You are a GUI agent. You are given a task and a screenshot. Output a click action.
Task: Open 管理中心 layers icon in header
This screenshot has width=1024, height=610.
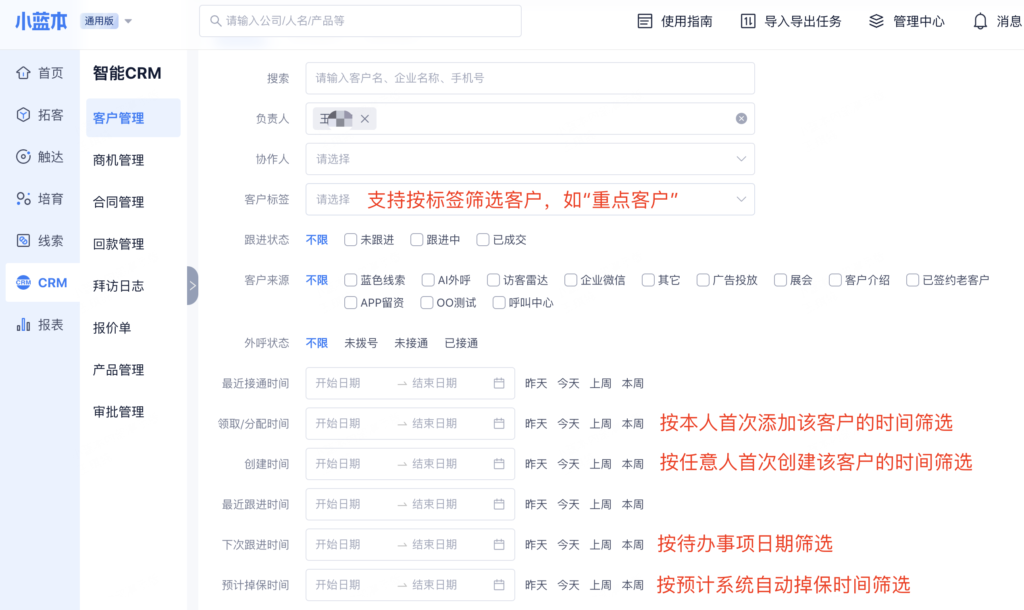click(876, 21)
